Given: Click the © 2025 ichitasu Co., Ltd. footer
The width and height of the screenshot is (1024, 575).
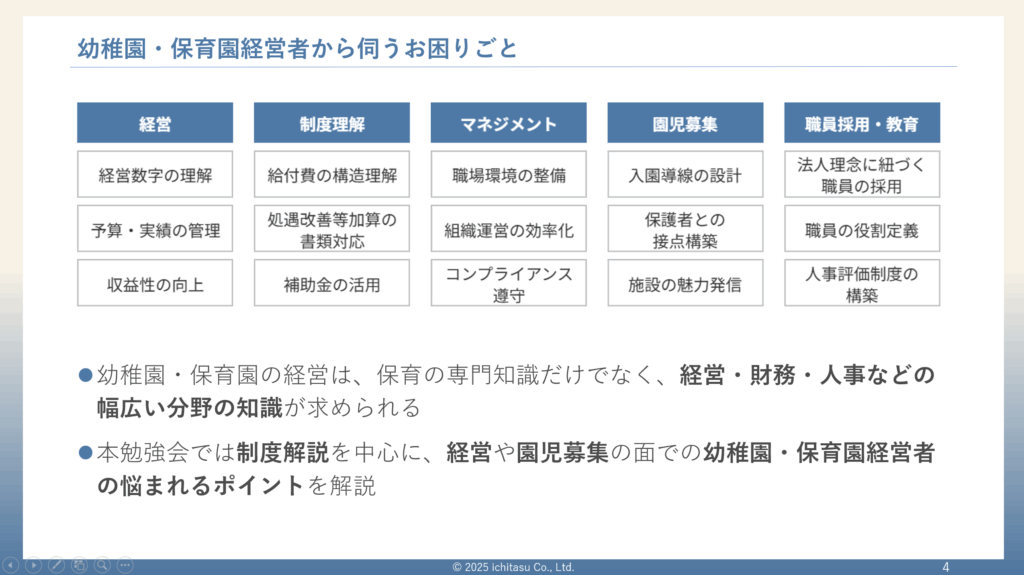Looking at the screenshot, I should pyautogui.click(x=513, y=567).
